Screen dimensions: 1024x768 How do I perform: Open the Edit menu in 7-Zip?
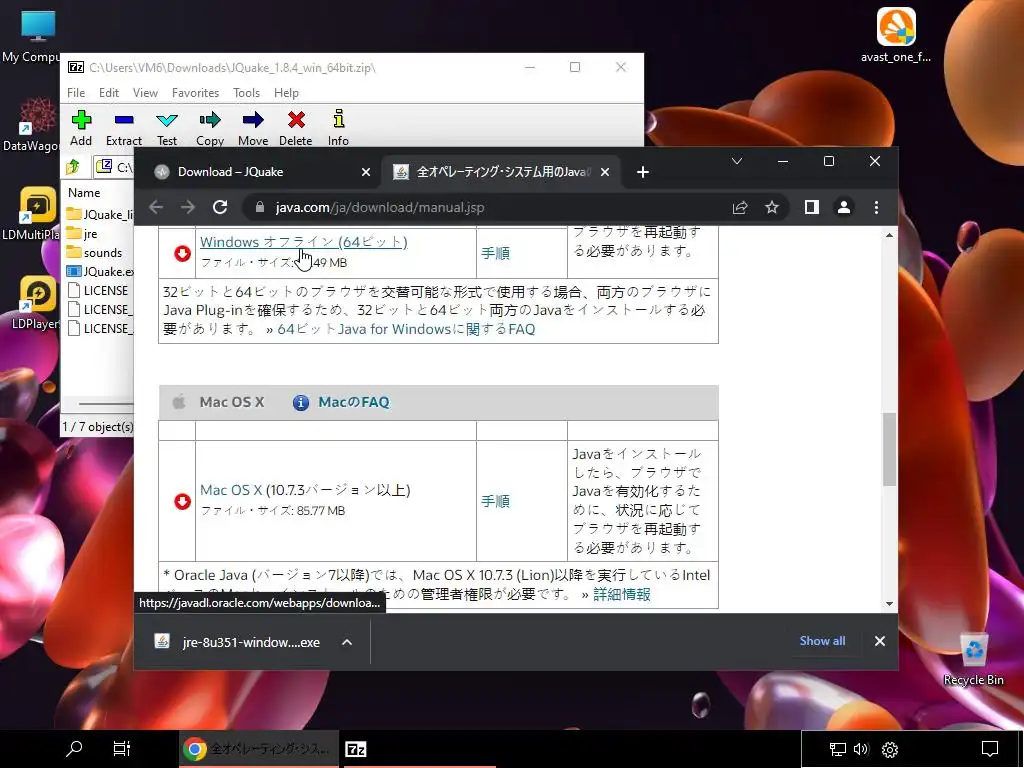click(108, 93)
